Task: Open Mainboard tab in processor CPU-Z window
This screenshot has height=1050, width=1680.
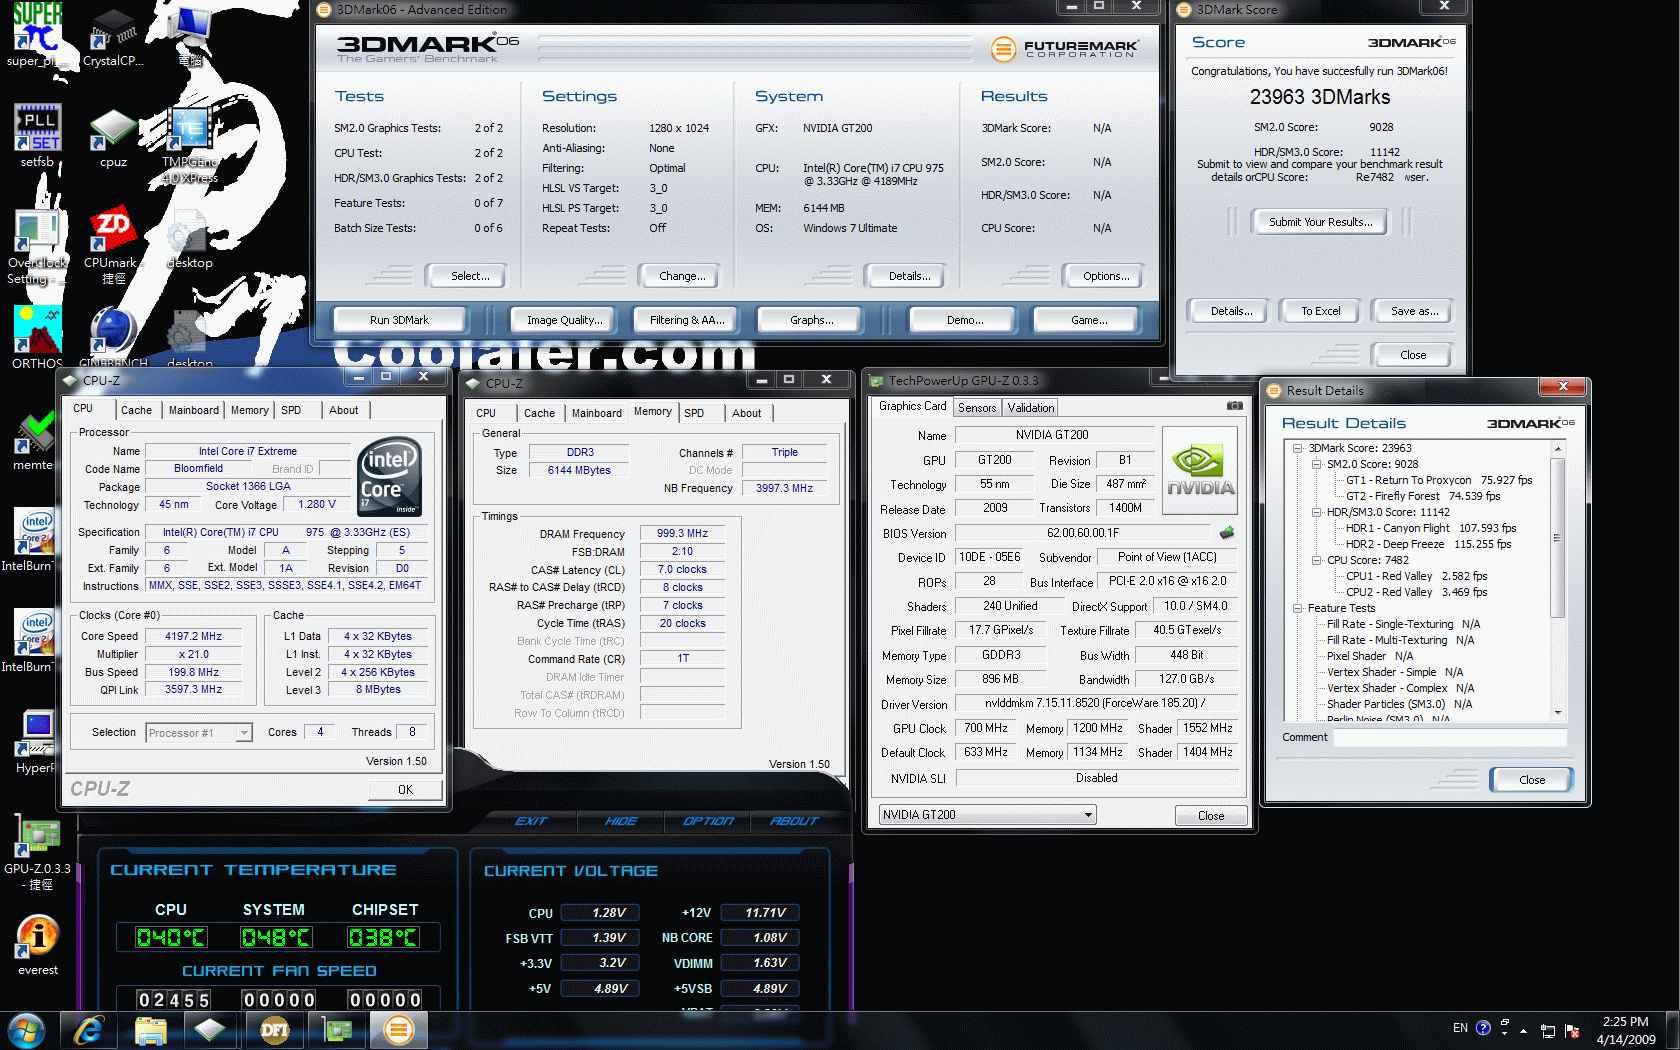Action: click(x=193, y=410)
